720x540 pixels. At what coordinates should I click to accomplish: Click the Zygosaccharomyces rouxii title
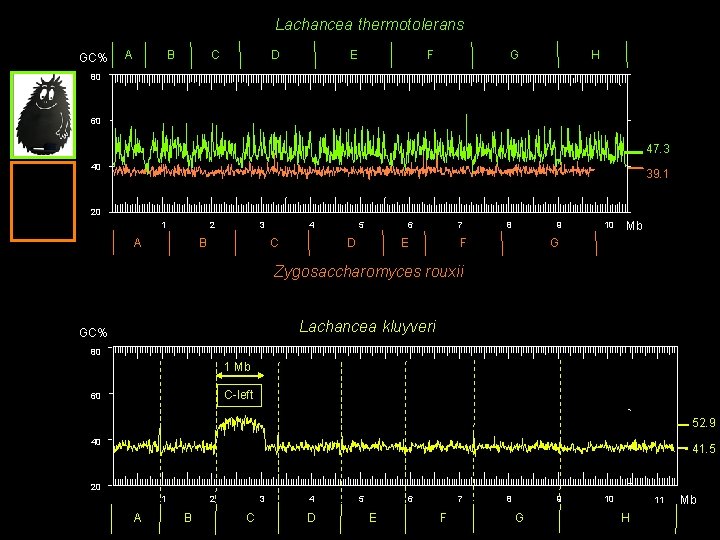point(369,271)
